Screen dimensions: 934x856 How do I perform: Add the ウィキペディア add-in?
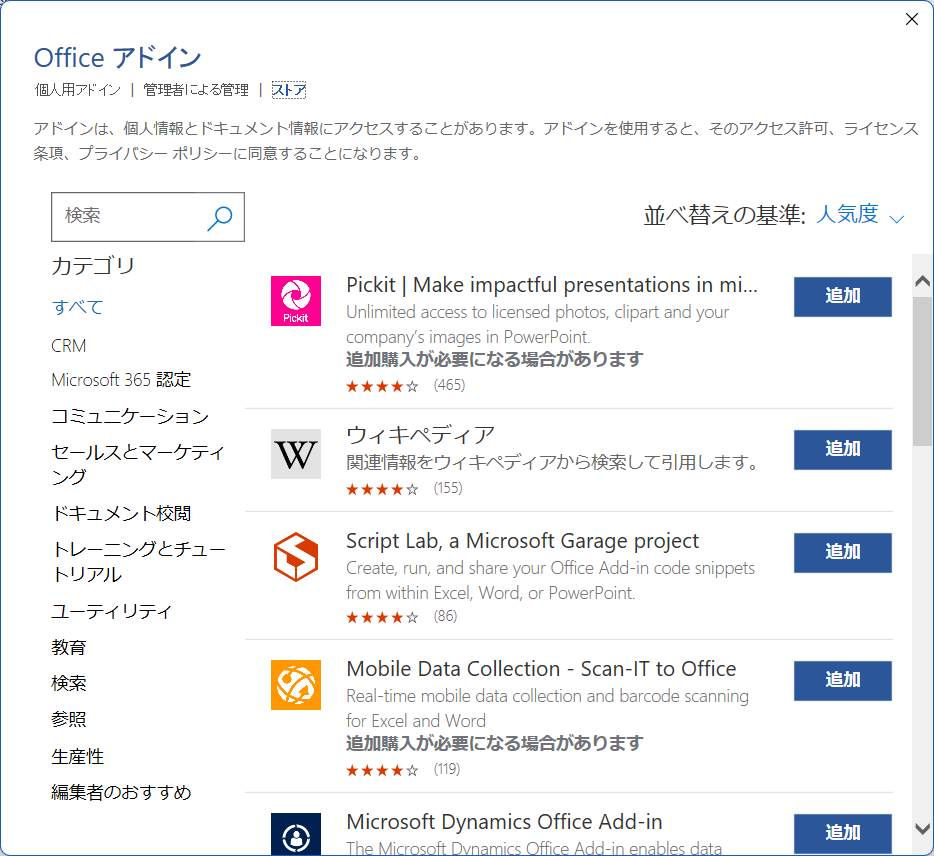point(842,450)
